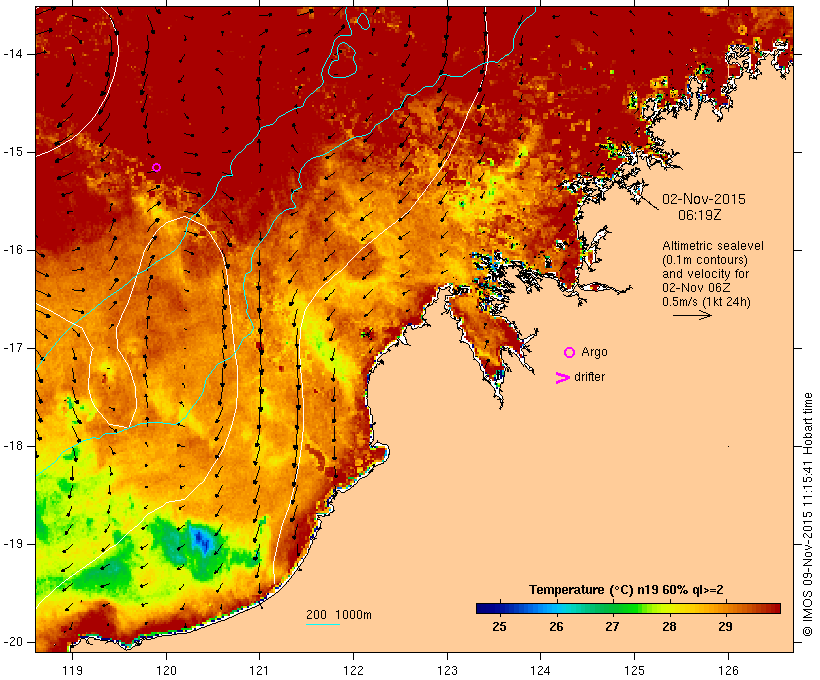820x680 pixels.
Task: Click the 'Temperature (°C) n19 60% ql>=2' title
Action: [627, 590]
